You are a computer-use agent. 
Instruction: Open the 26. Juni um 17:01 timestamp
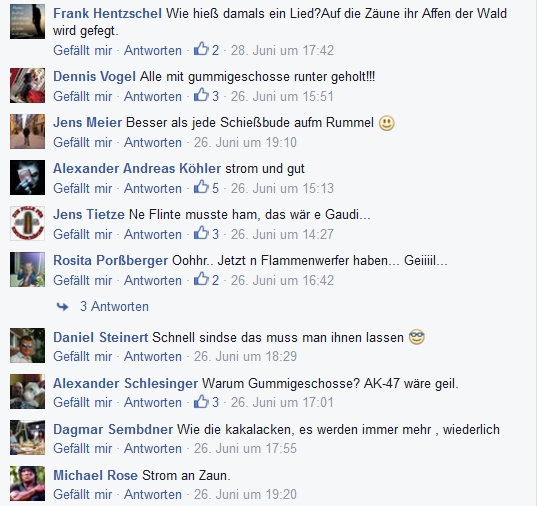point(282,402)
